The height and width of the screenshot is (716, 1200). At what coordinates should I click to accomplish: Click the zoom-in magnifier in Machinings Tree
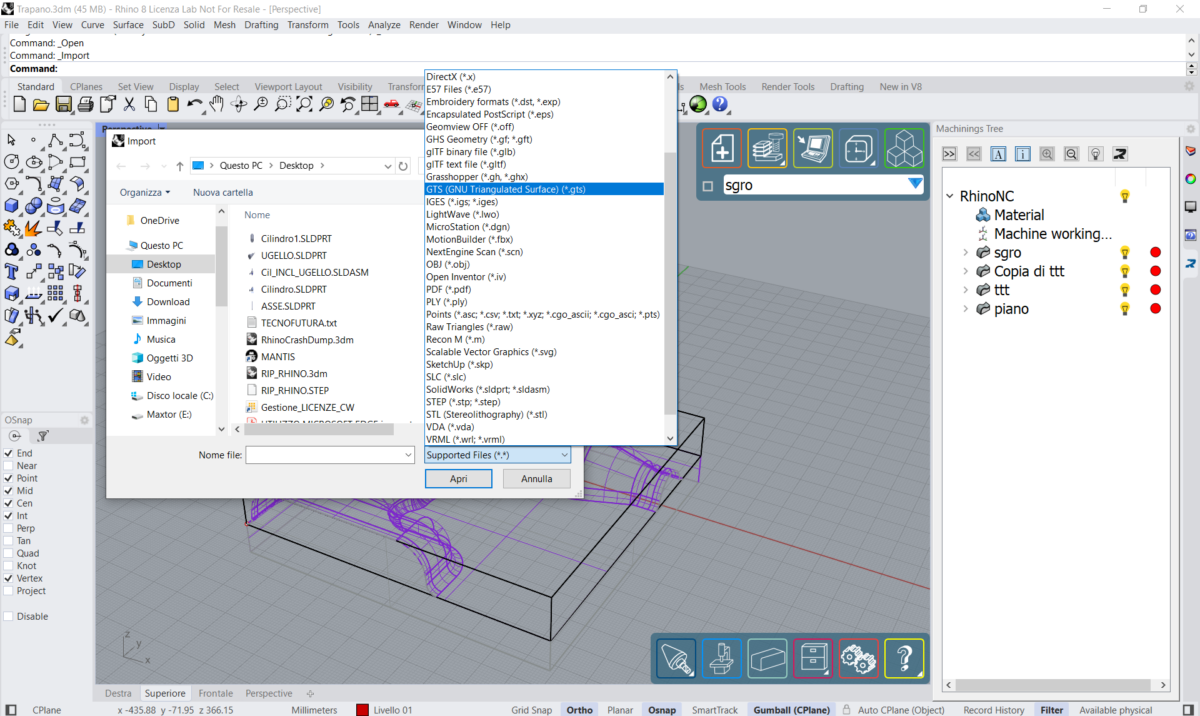pyautogui.click(x=1047, y=154)
